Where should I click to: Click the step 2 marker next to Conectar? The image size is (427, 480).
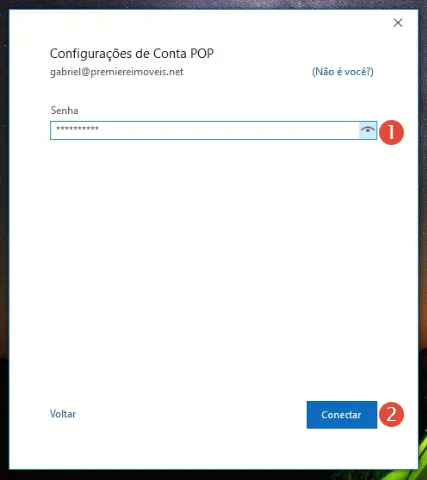pyautogui.click(x=391, y=414)
